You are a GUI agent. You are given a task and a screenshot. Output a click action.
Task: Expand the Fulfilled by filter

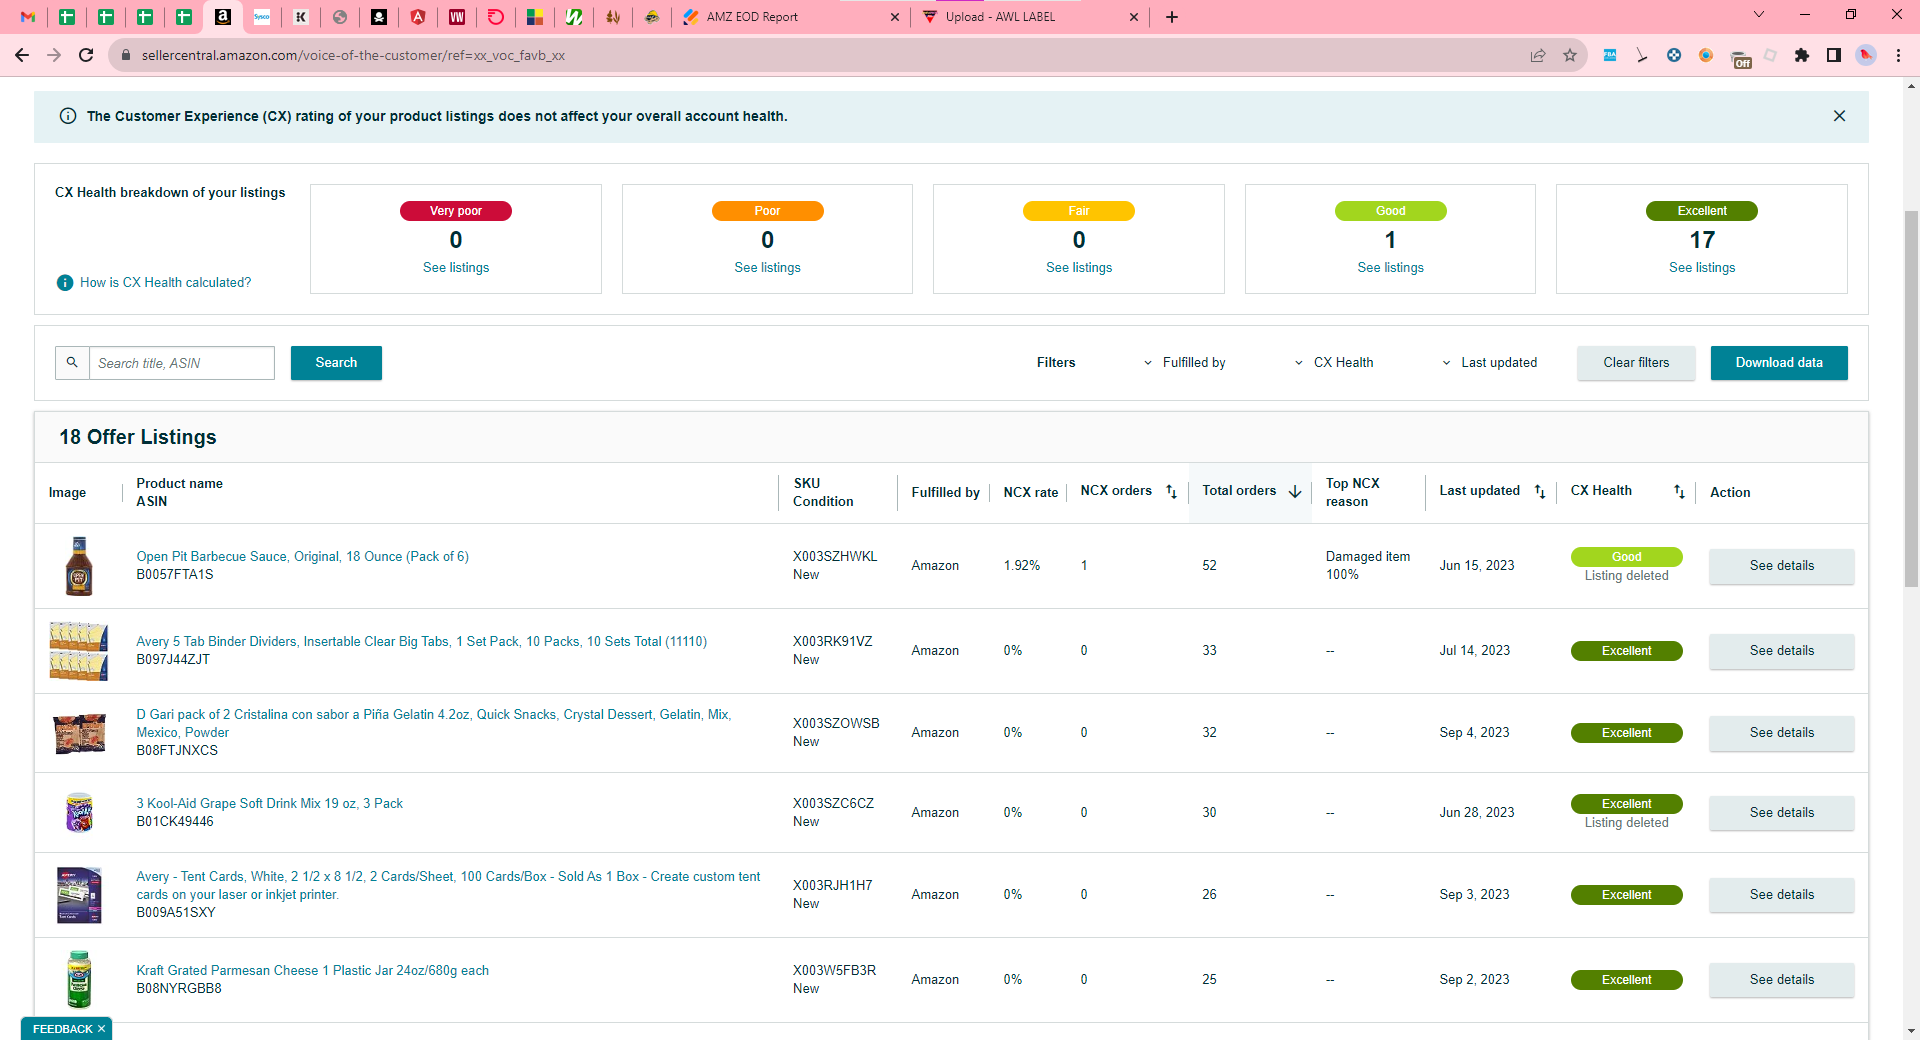click(1184, 363)
